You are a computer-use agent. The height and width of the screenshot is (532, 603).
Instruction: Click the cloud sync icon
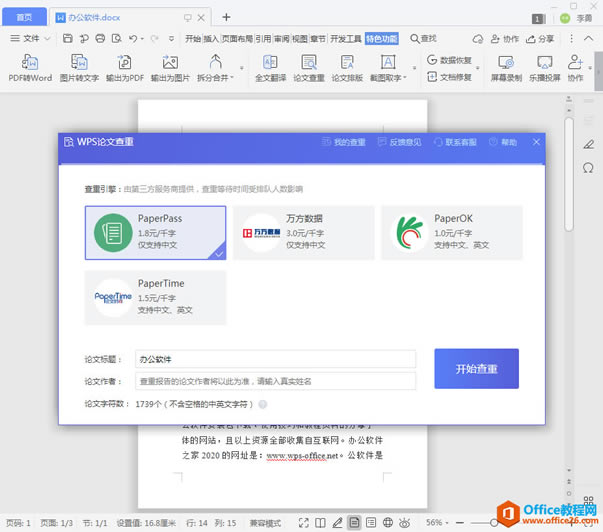478,39
